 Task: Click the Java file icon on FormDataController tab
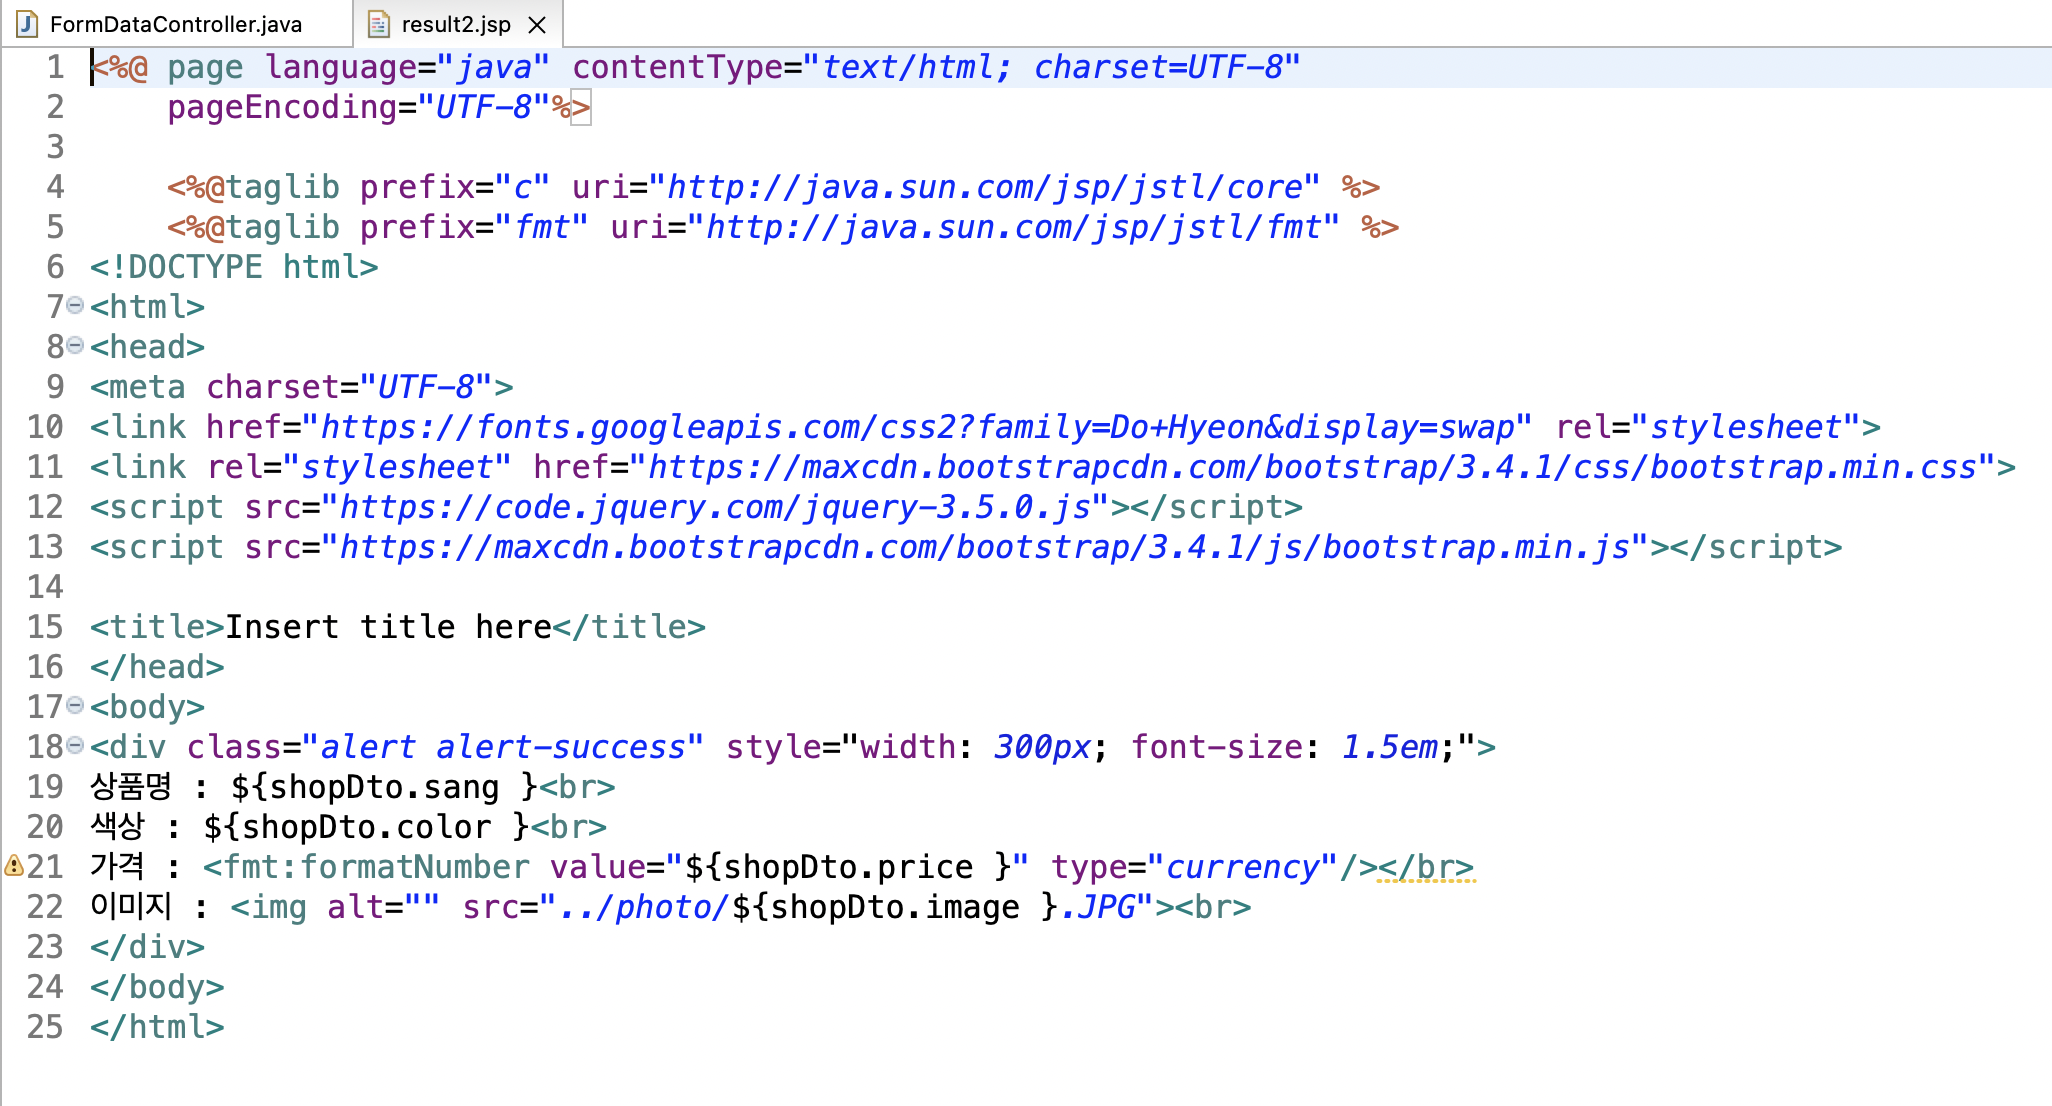27,24
